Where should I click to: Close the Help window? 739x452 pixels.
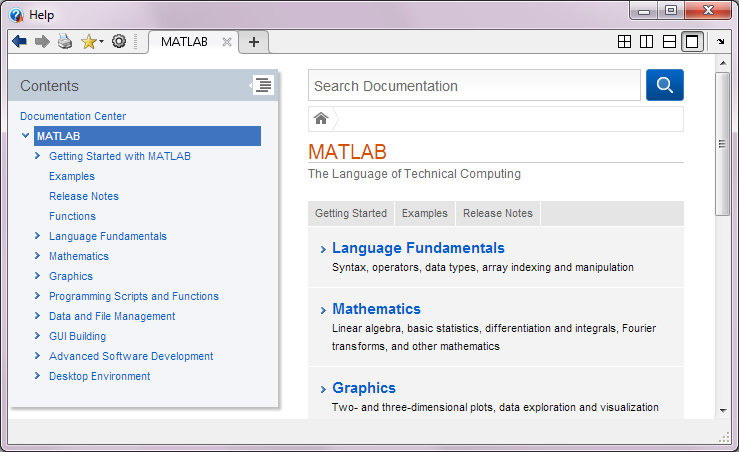[708, 10]
